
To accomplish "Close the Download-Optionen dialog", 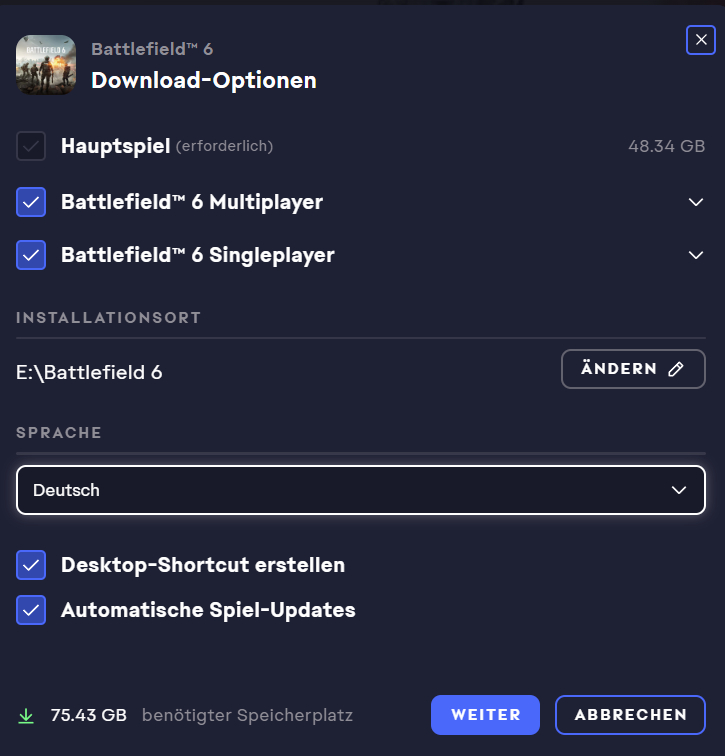I will [700, 40].
